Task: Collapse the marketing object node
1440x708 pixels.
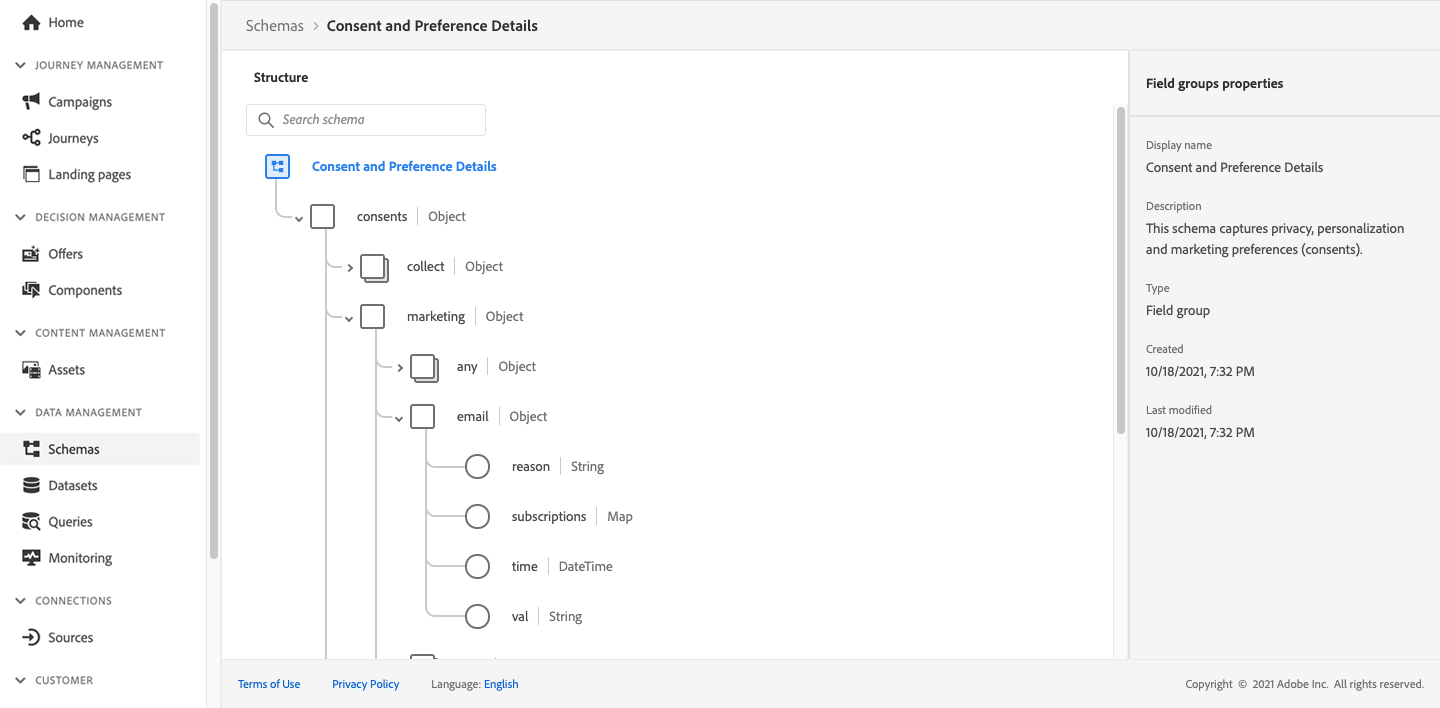Action: click(349, 318)
